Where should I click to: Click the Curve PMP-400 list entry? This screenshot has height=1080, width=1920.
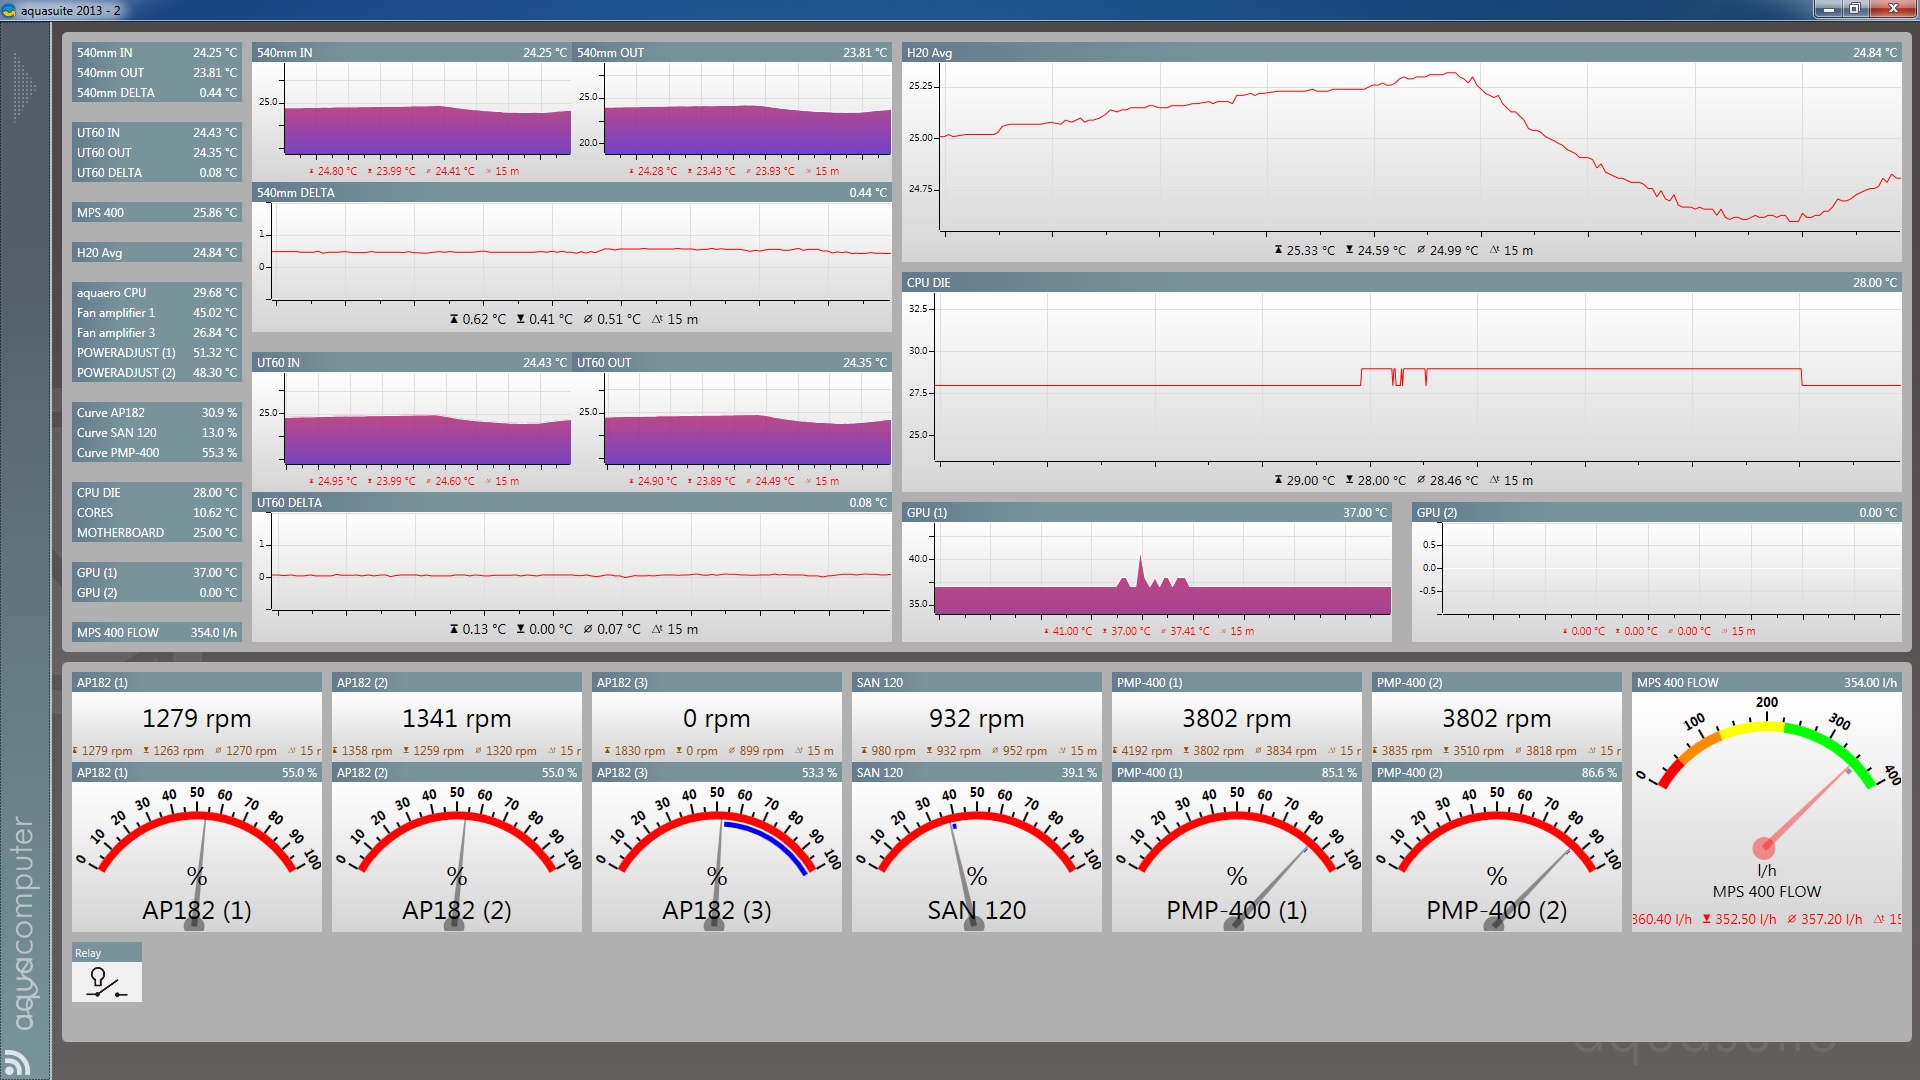156,452
